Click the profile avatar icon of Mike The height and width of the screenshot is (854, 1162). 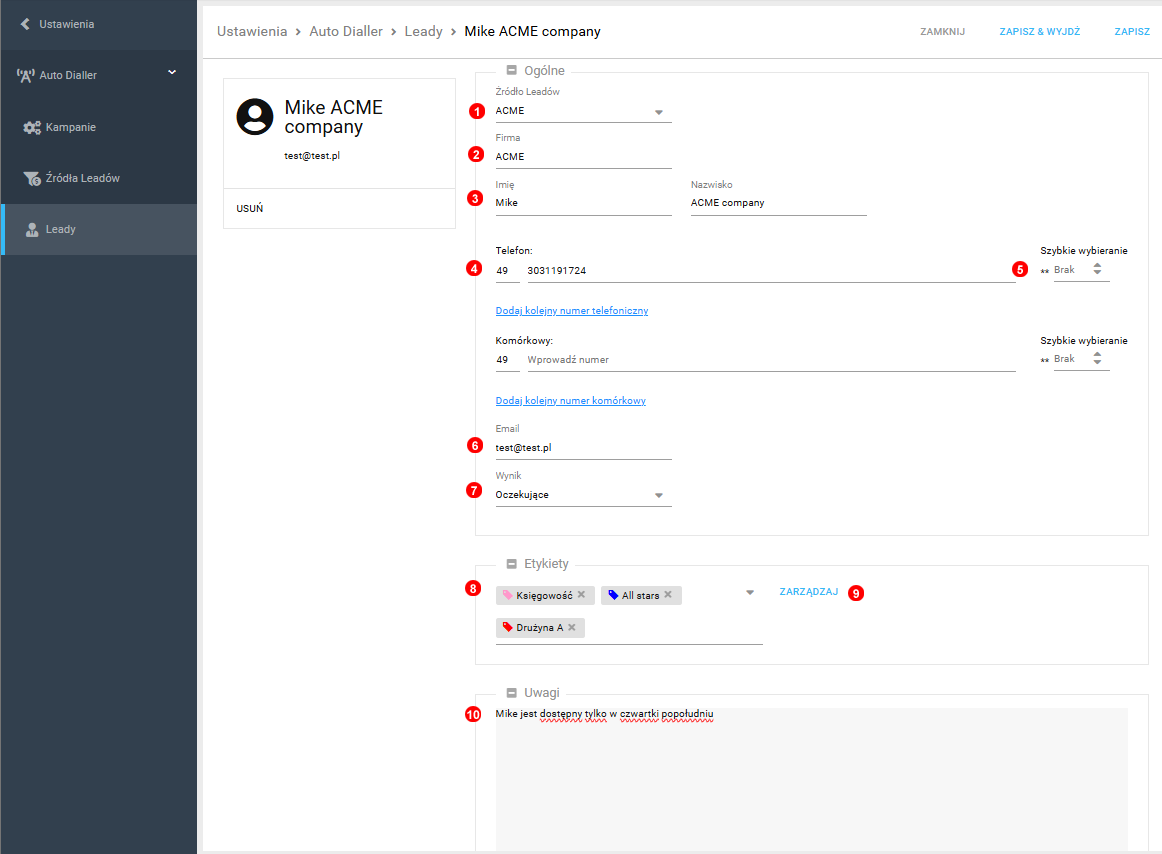(255, 117)
